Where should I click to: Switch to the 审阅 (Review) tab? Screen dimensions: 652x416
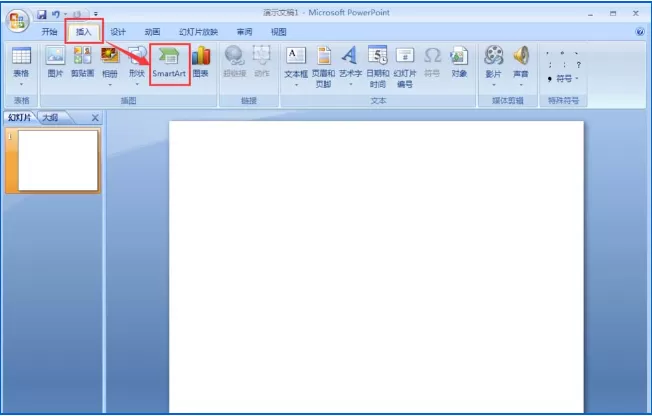[244, 32]
